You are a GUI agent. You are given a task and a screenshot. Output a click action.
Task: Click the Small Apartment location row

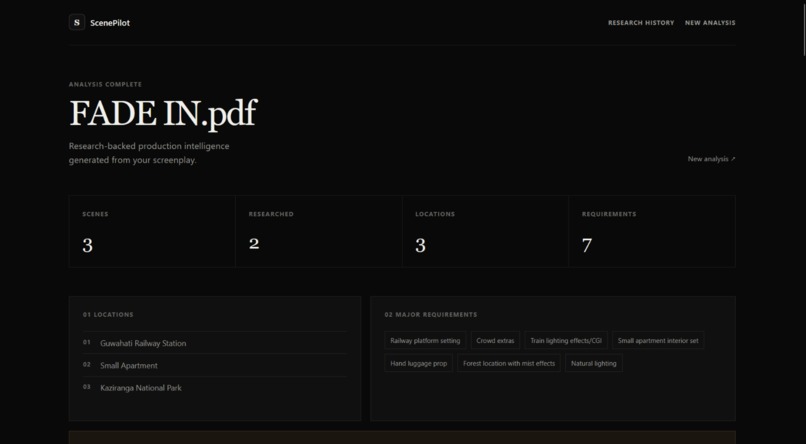coord(215,365)
